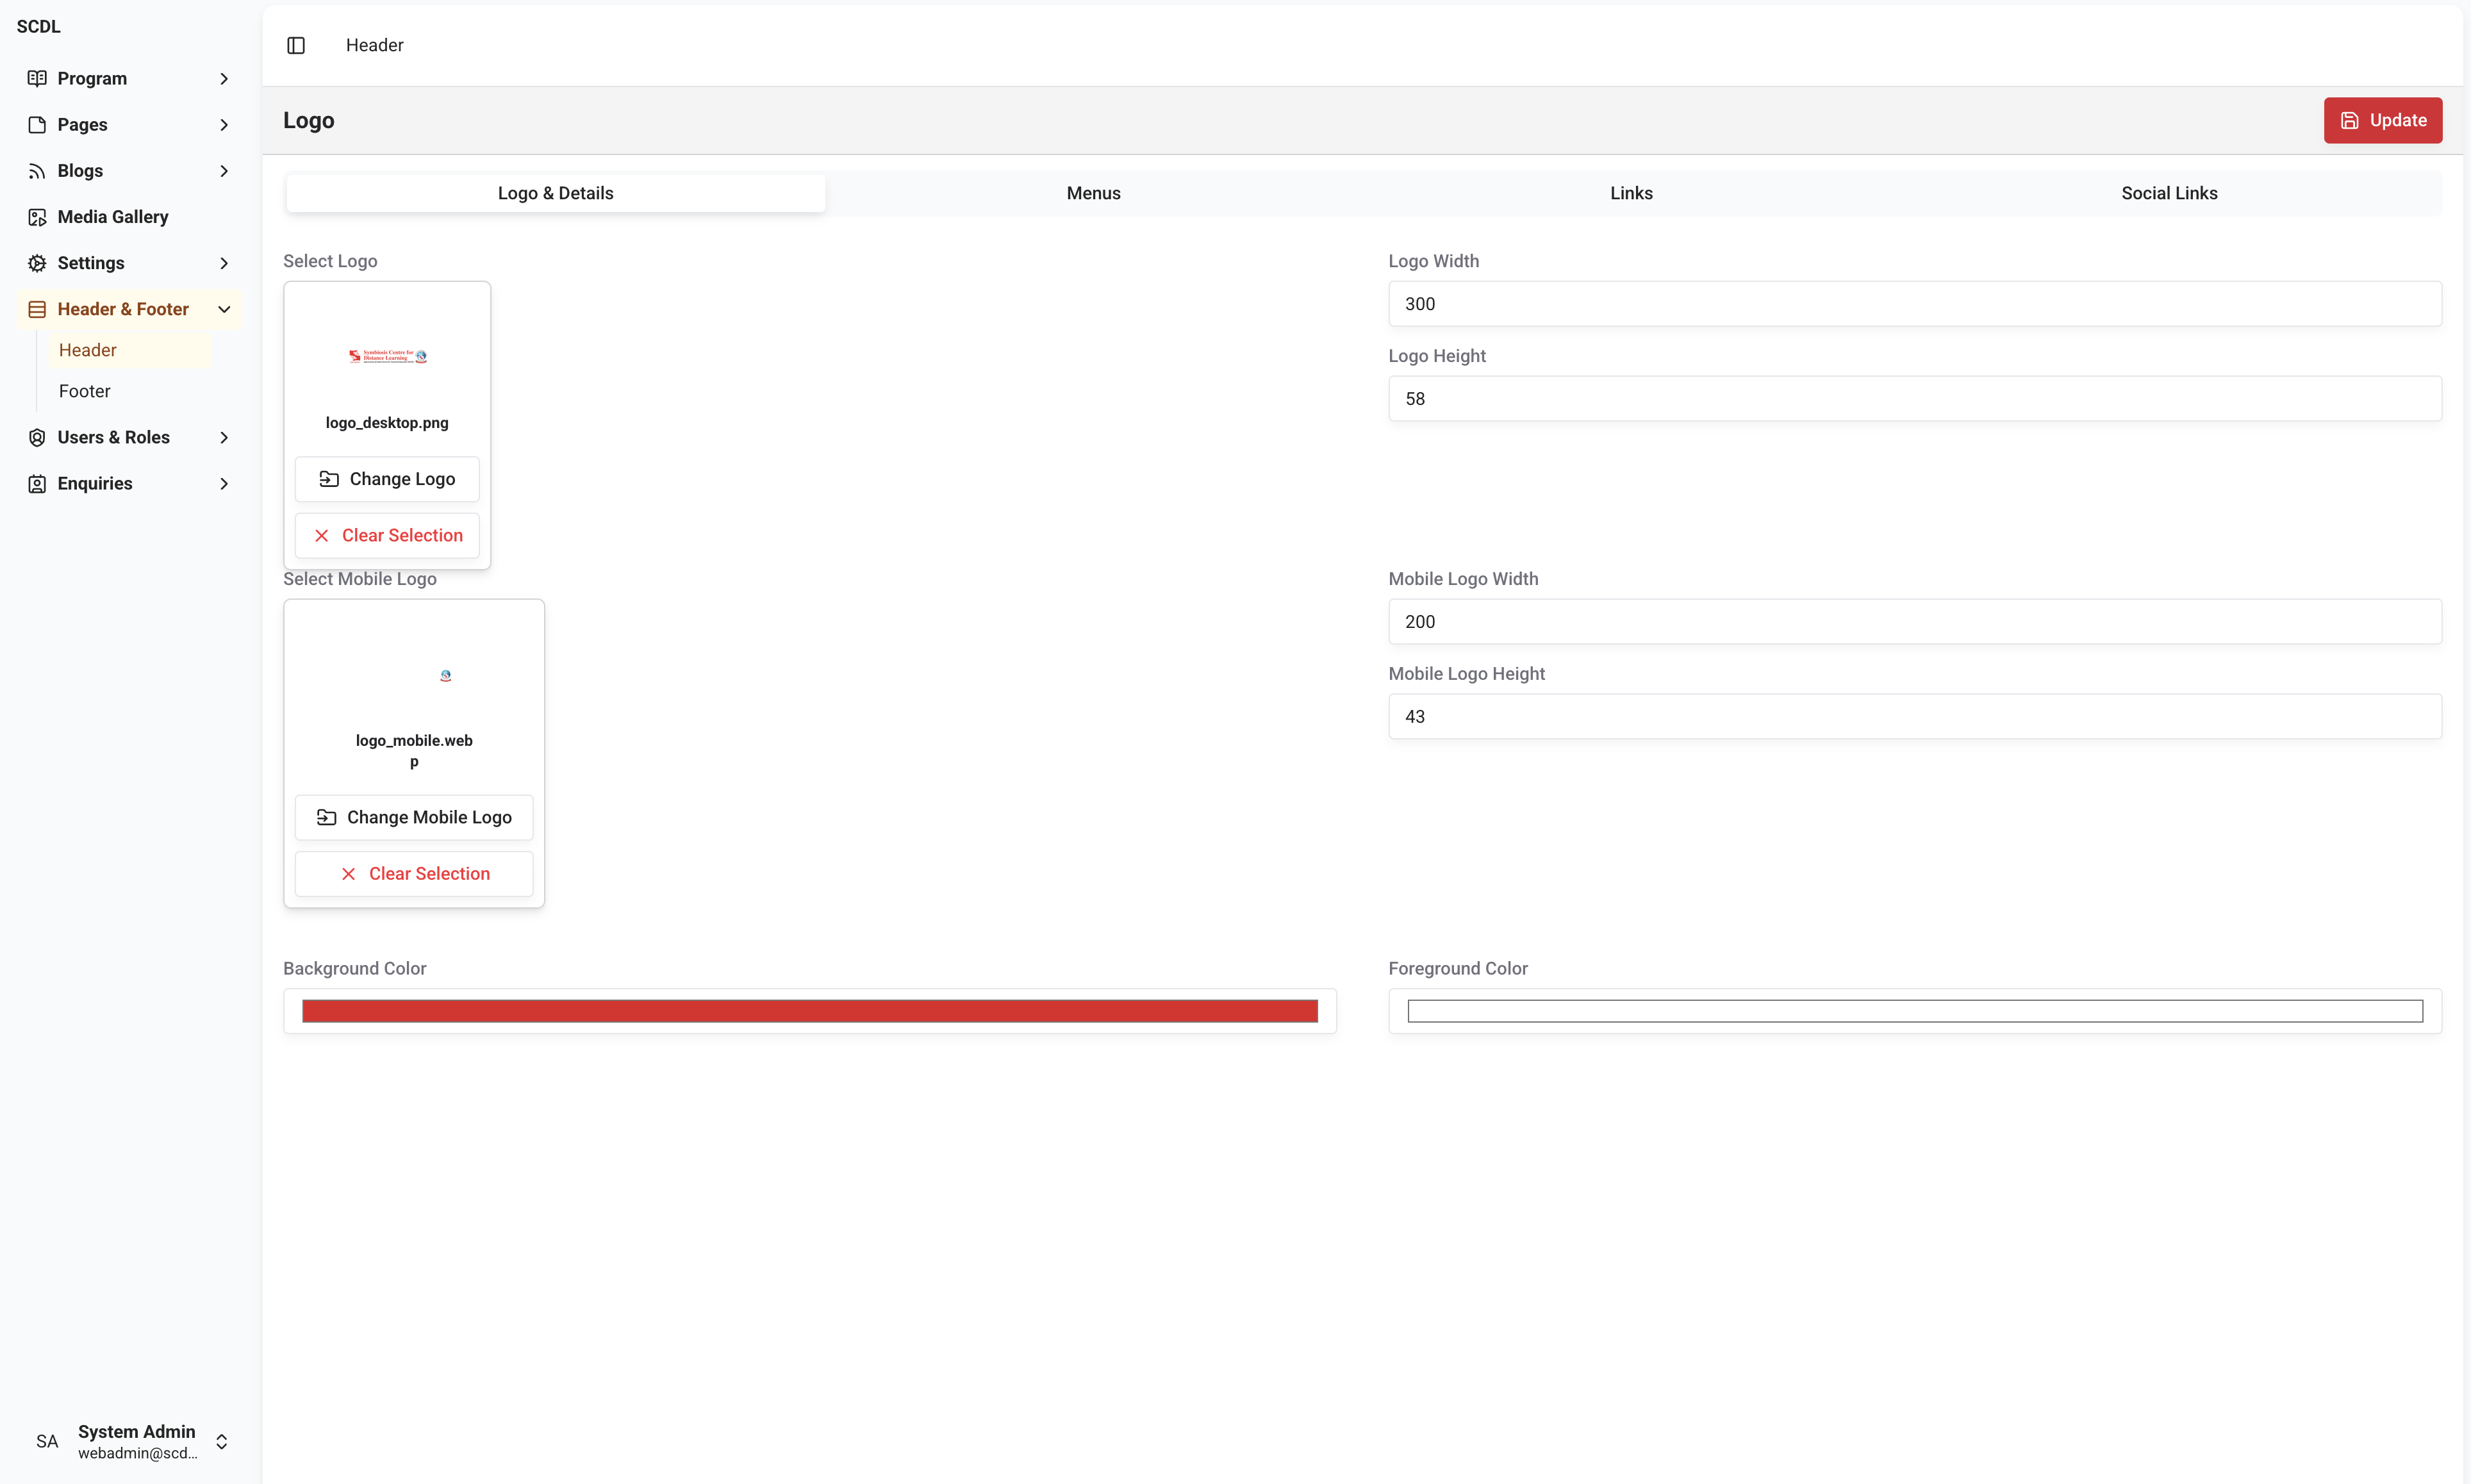Click the Blogs RSS icon
This screenshot has height=1484, width=2471.
37,171
